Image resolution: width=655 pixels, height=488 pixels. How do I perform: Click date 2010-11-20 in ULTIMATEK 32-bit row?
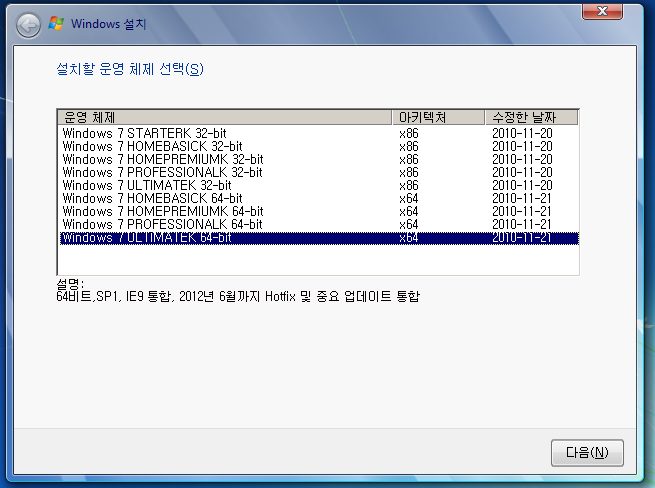click(522, 185)
